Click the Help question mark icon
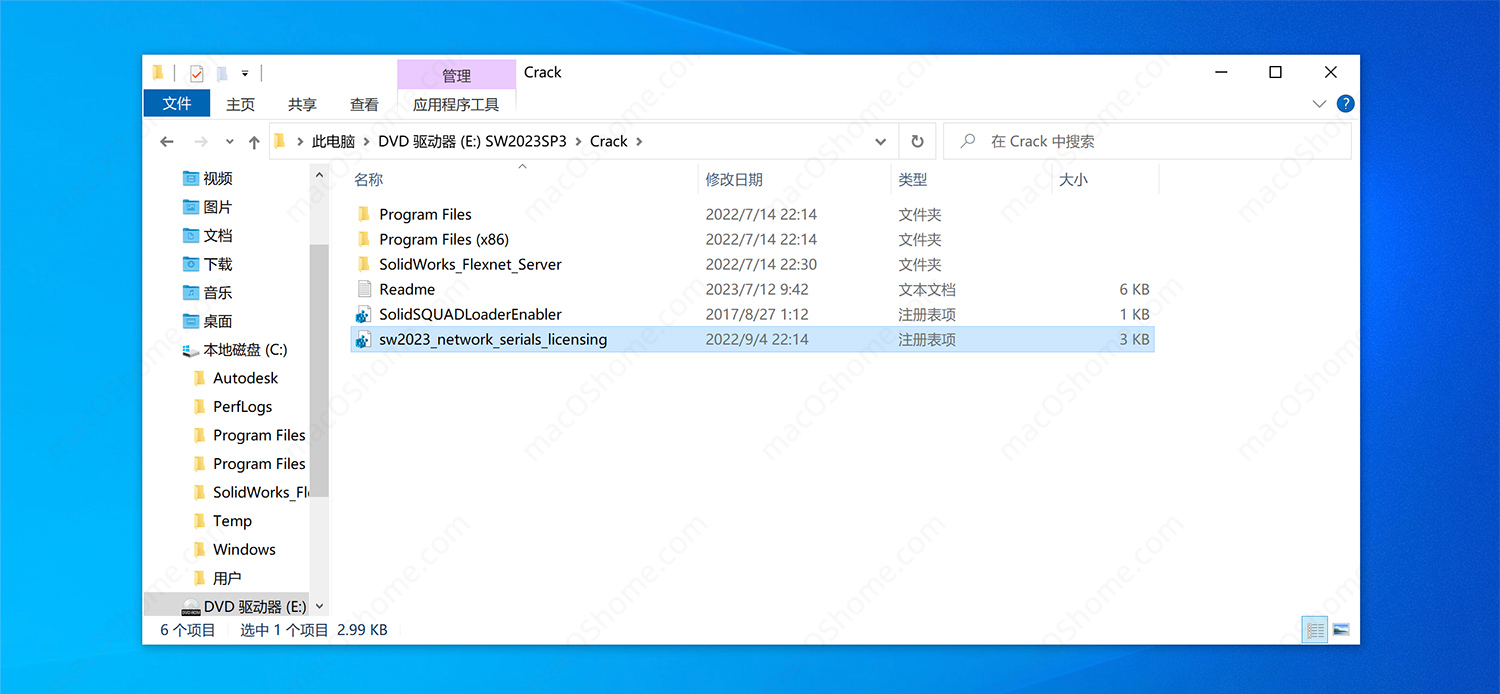Image resolution: width=1500 pixels, height=694 pixels. pos(1345,103)
